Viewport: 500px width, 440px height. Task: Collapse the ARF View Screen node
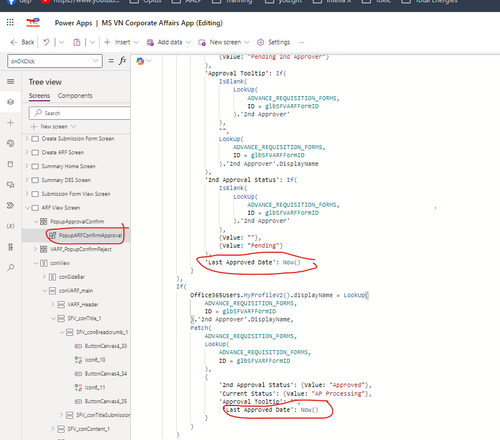click(x=27, y=208)
